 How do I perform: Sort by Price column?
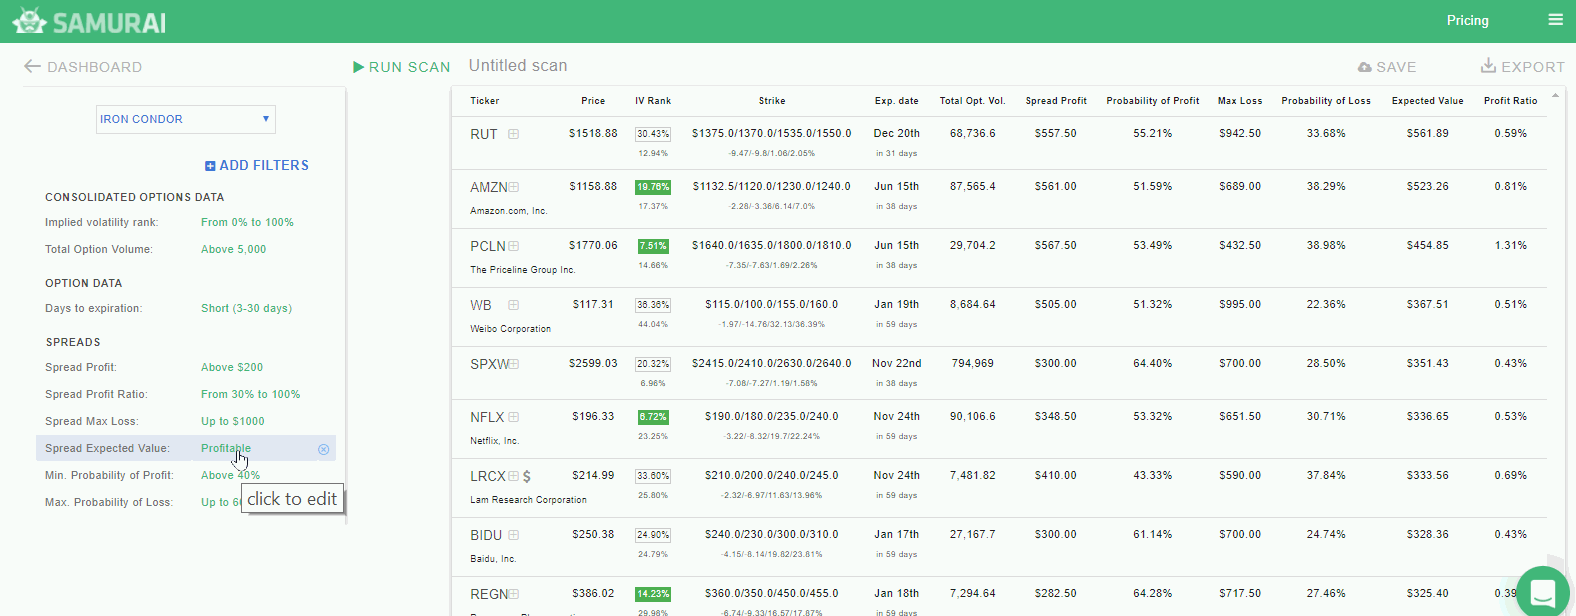point(593,101)
